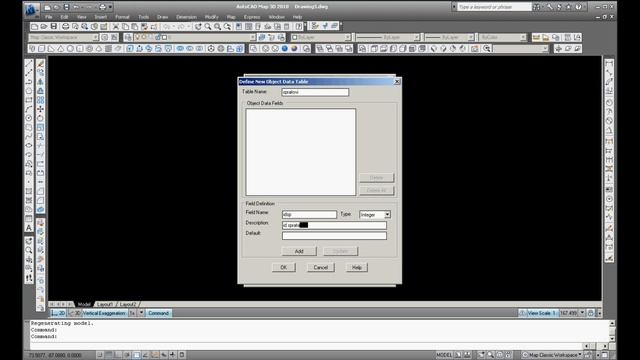The image size is (640, 360).
Task: Open the Map menu
Action: [x=231, y=17]
